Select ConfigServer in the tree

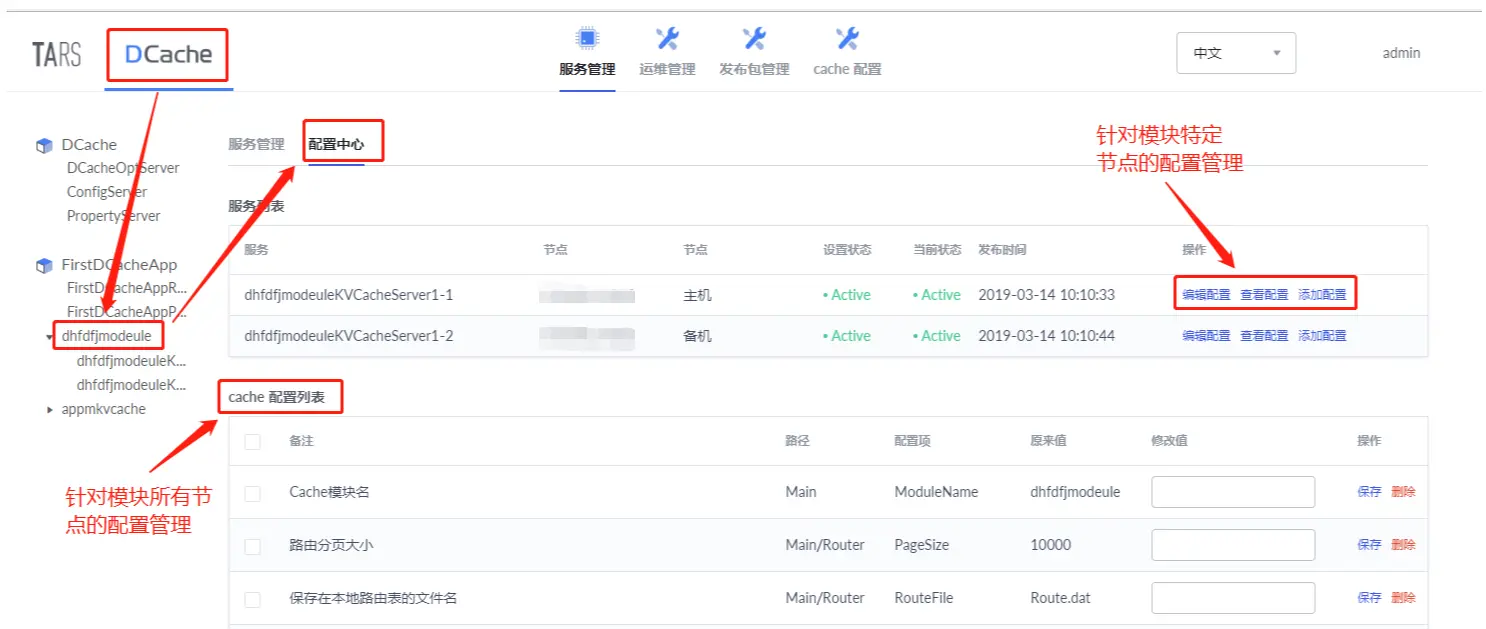[x=107, y=192]
